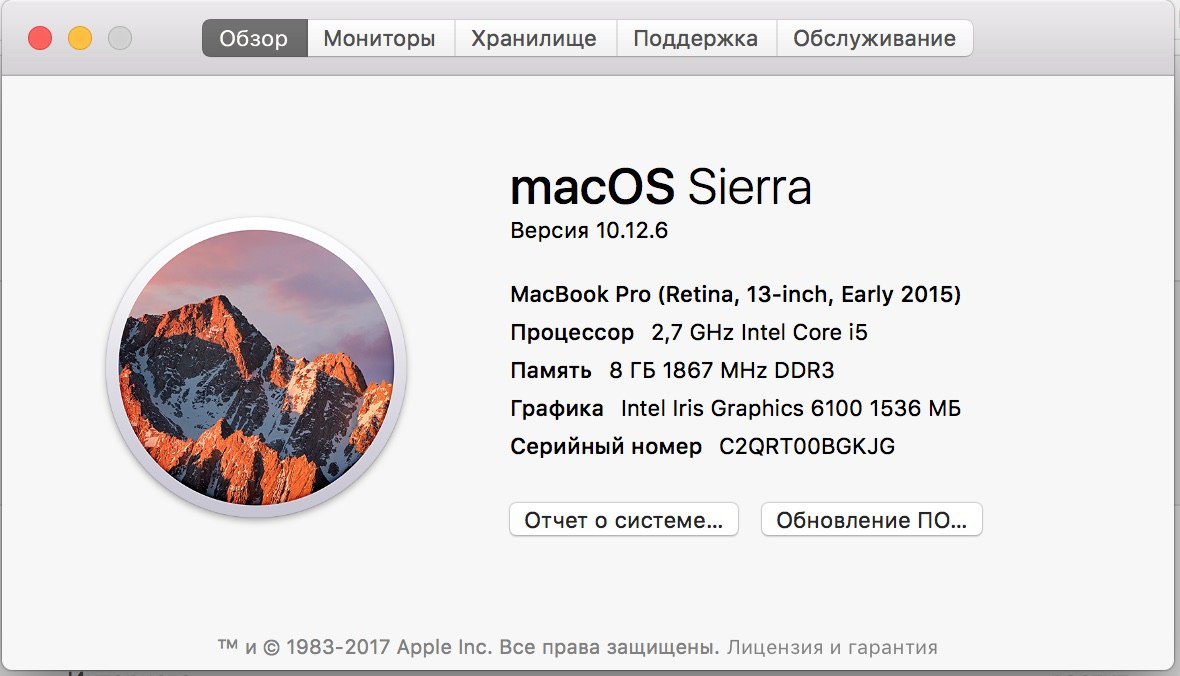Go to the Поддержка tab
The height and width of the screenshot is (676, 1180).
pyautogui.click(x=695, y=38)
